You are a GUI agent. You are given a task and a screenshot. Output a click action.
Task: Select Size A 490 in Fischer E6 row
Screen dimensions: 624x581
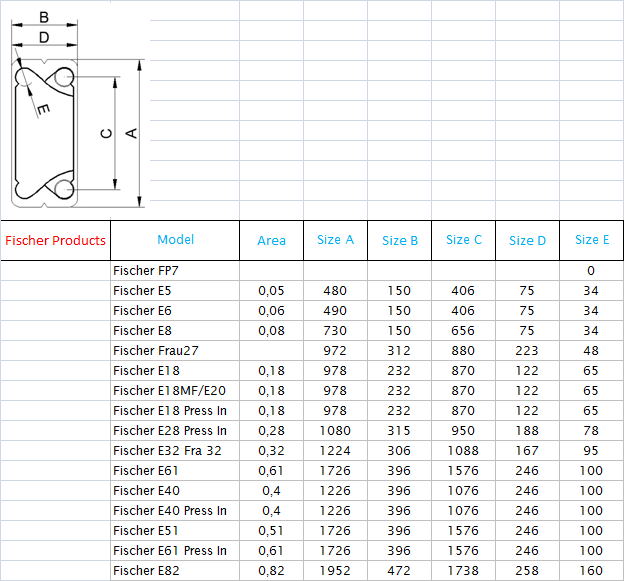coord(335,310)
